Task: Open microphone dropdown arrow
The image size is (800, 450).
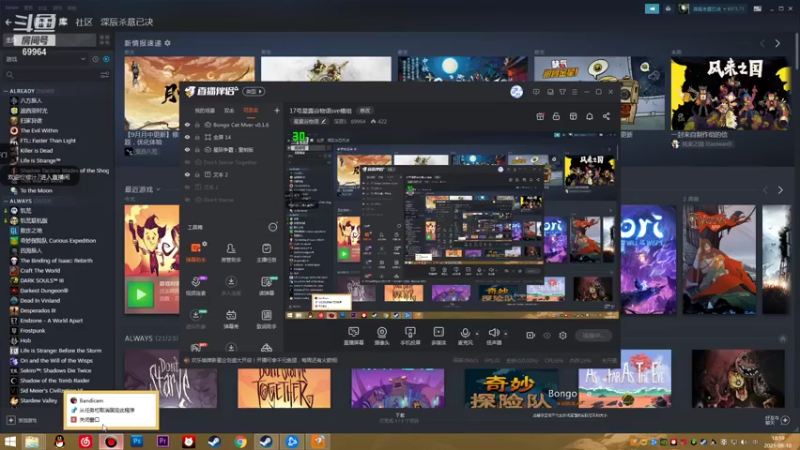Action: tap(477, 334)
